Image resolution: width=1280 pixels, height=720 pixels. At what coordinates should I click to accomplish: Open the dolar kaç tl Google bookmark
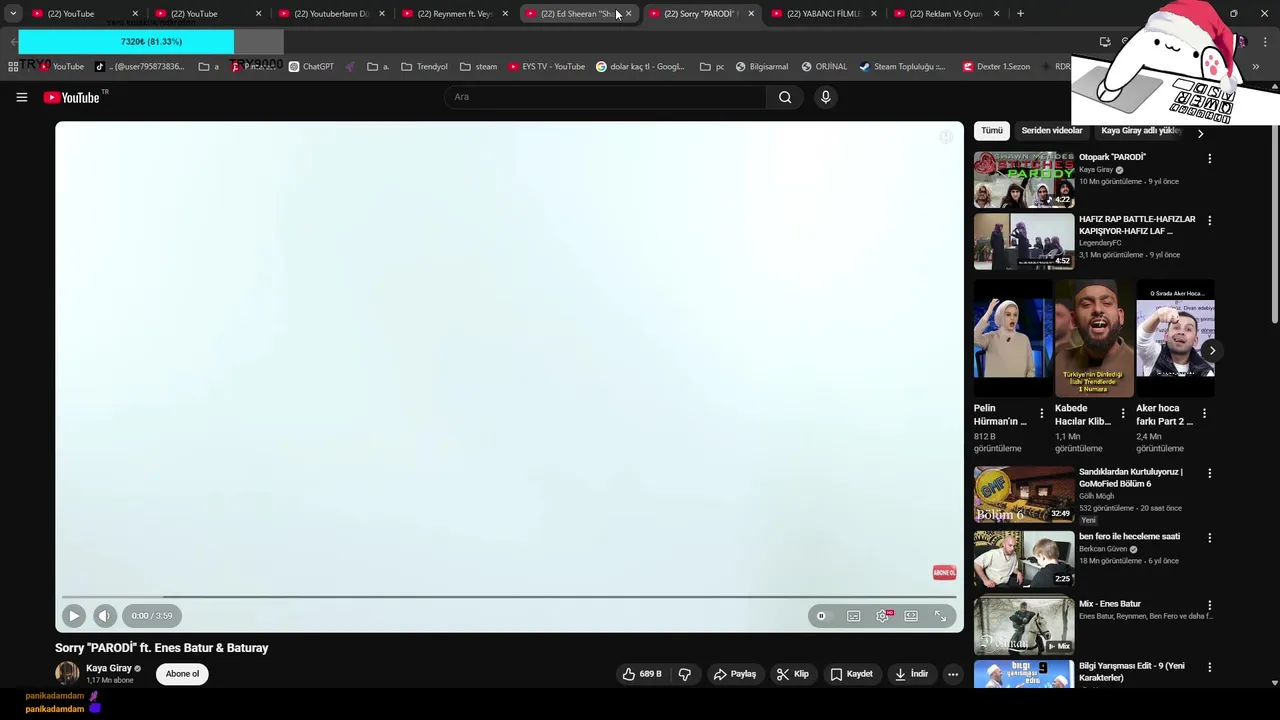[640, 67]
